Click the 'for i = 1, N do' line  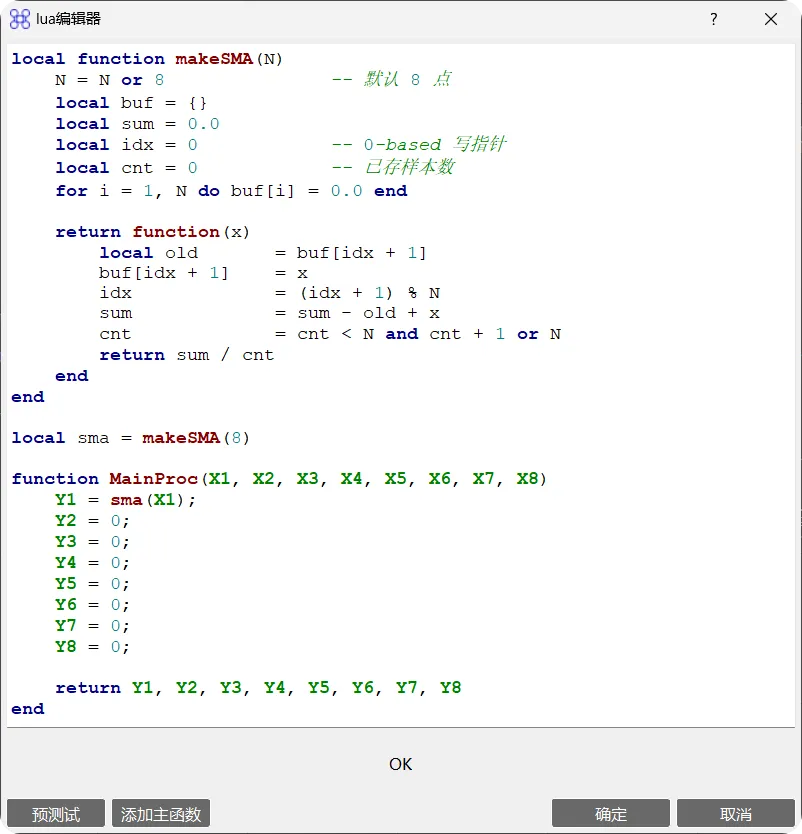231,191
